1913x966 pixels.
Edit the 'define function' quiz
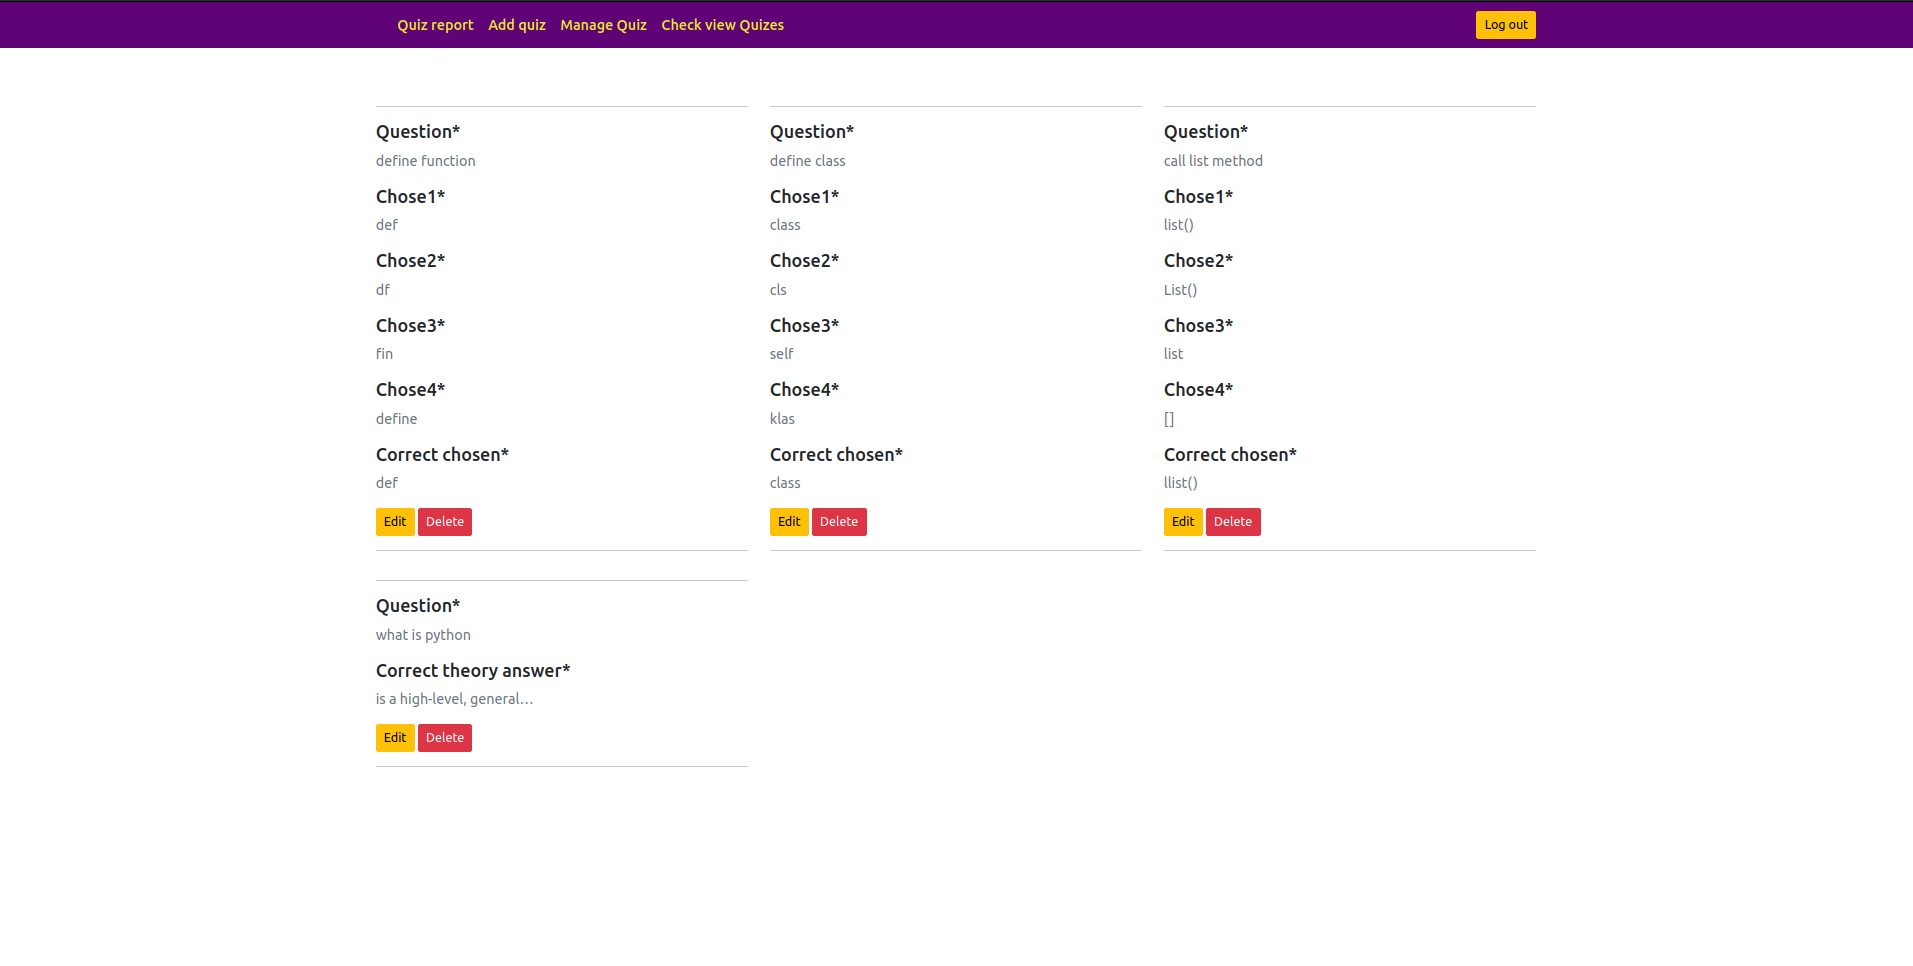click(394, 521)
